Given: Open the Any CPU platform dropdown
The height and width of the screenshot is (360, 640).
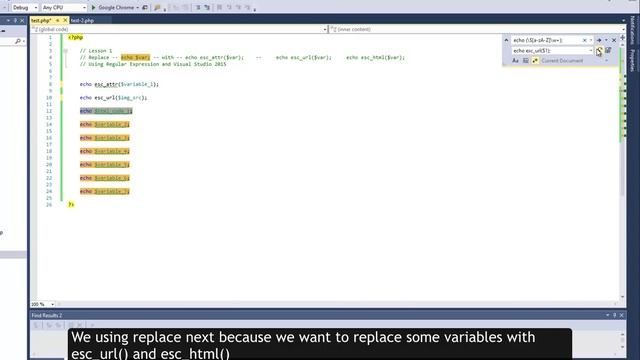Looking at the screenshot, I should tap(64, 7).
